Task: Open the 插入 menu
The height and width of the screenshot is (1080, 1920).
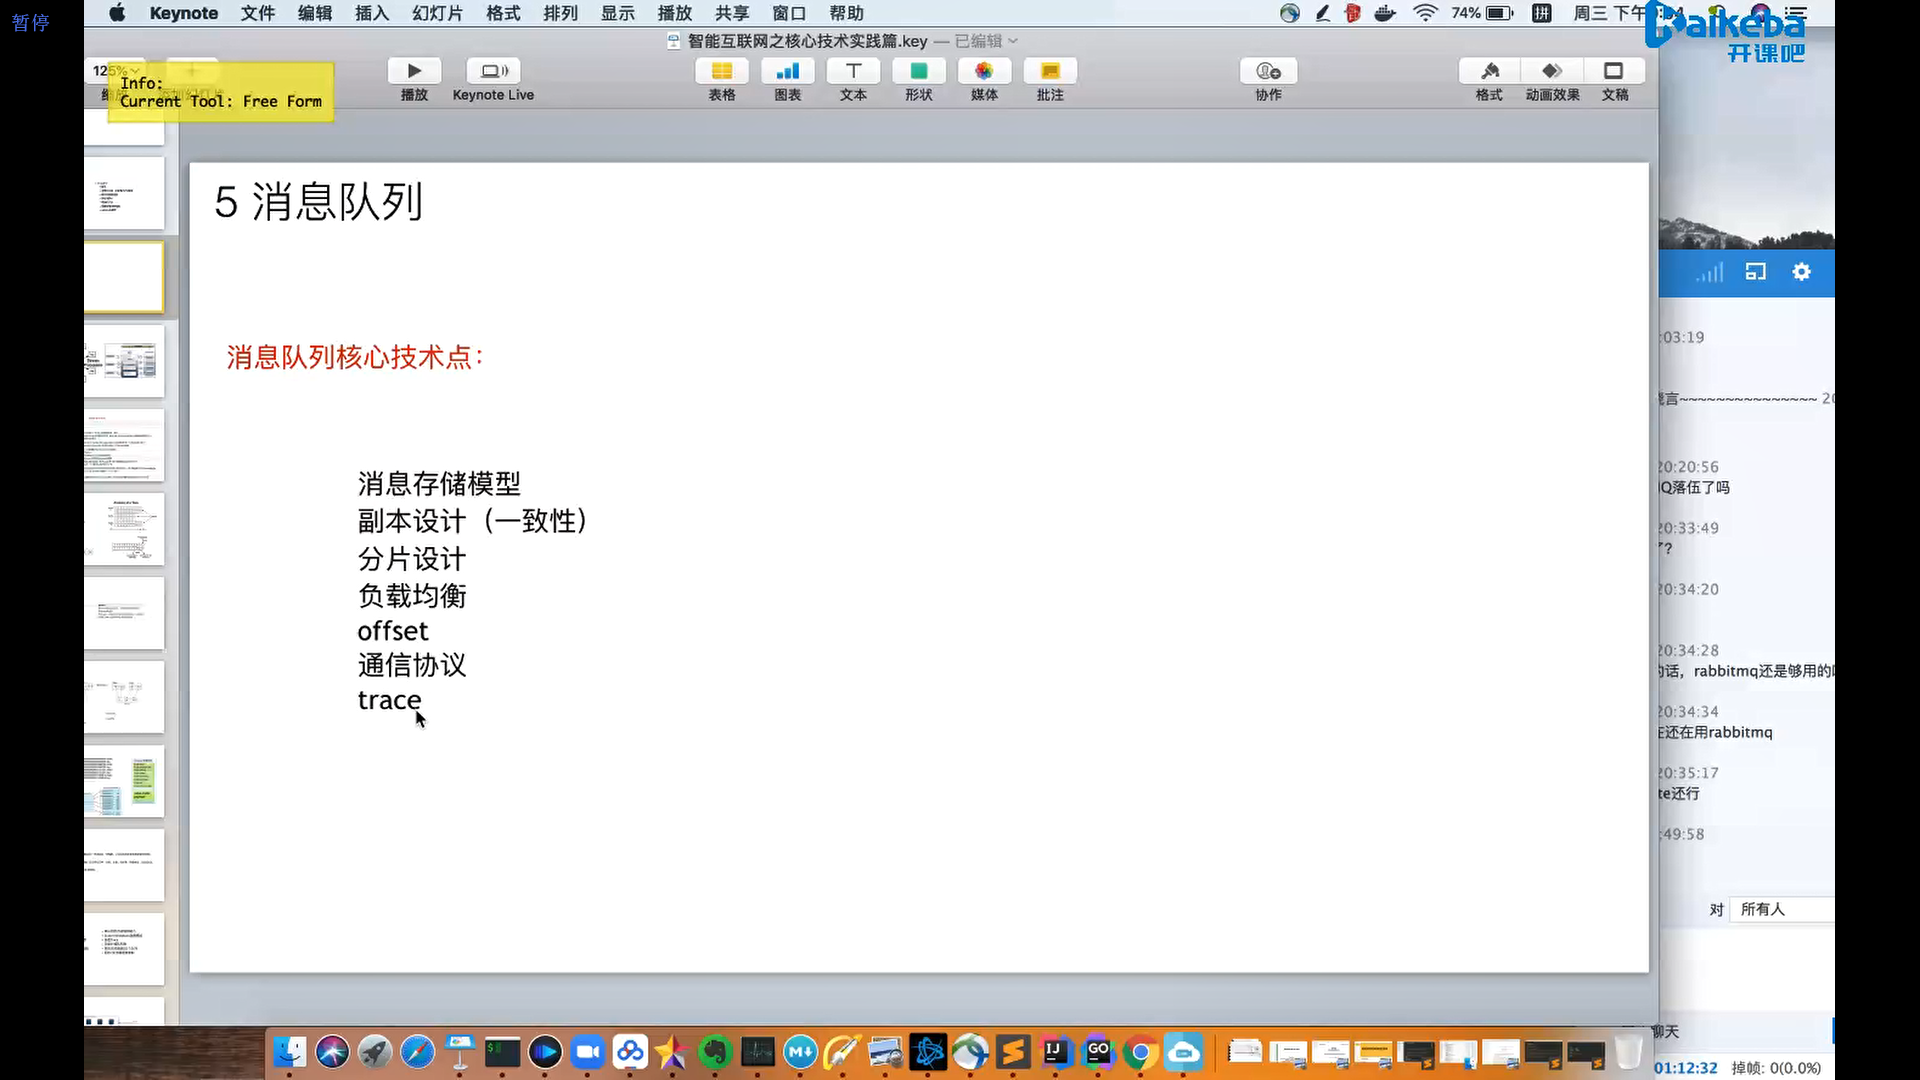Action: pos(371,13)
